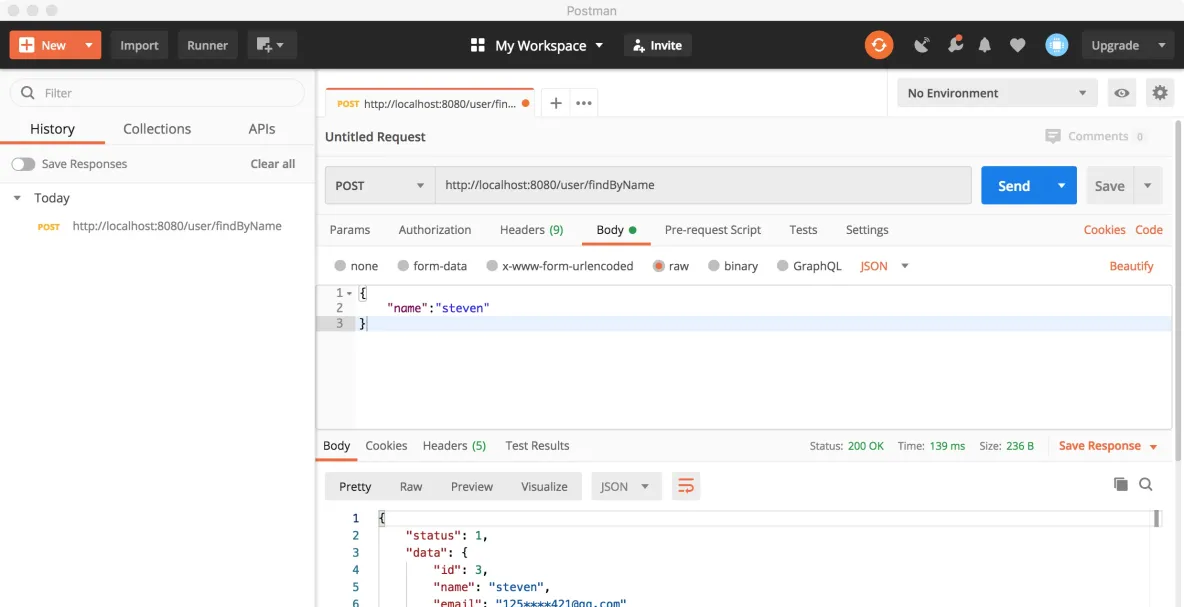Search within the response body

(x=1145, y=484)
